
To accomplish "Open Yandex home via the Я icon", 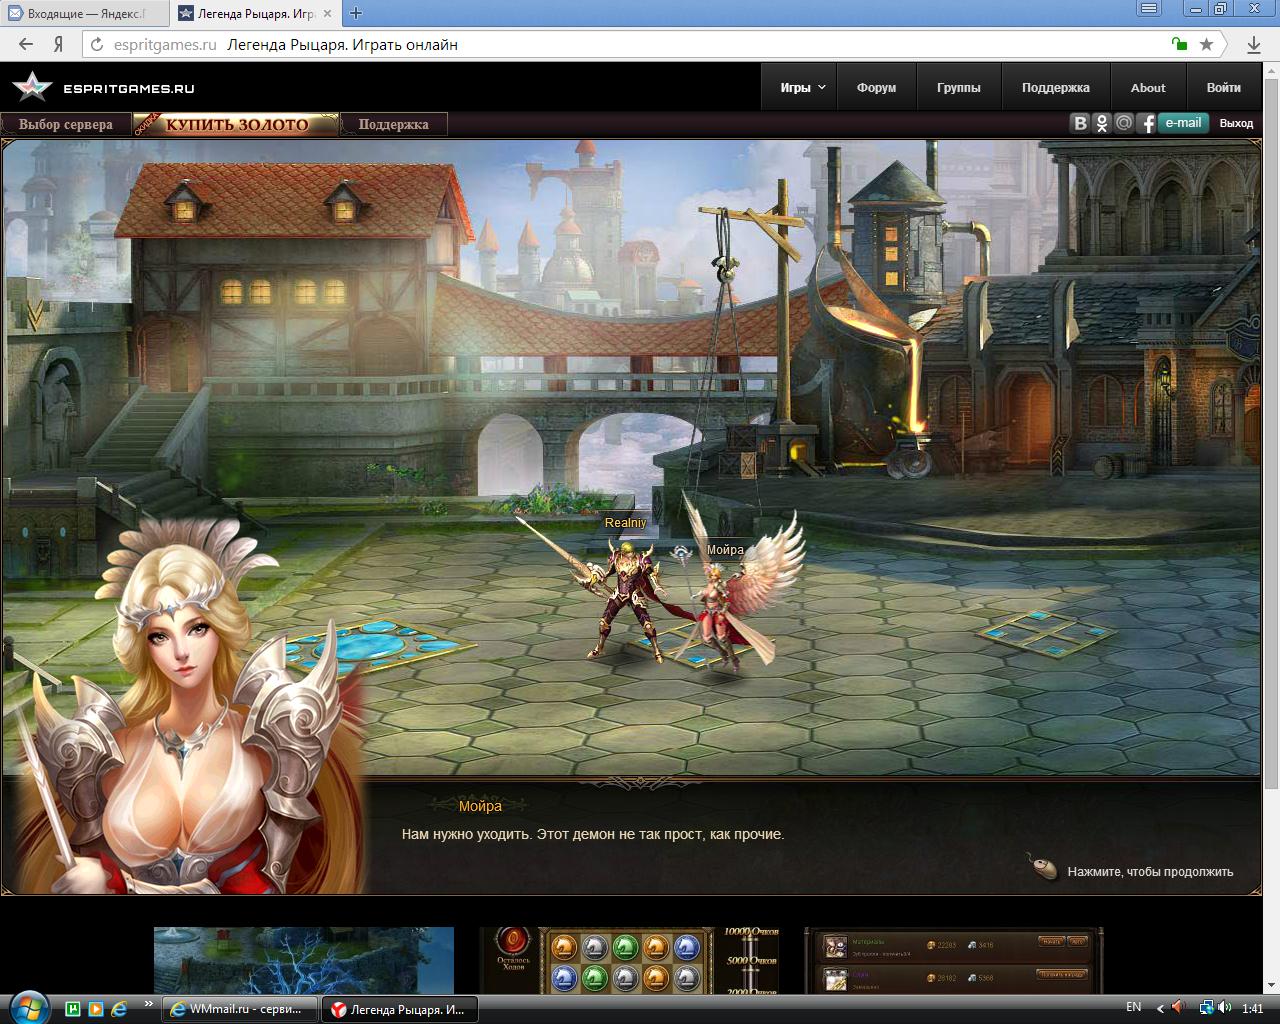I will point(58,44).
